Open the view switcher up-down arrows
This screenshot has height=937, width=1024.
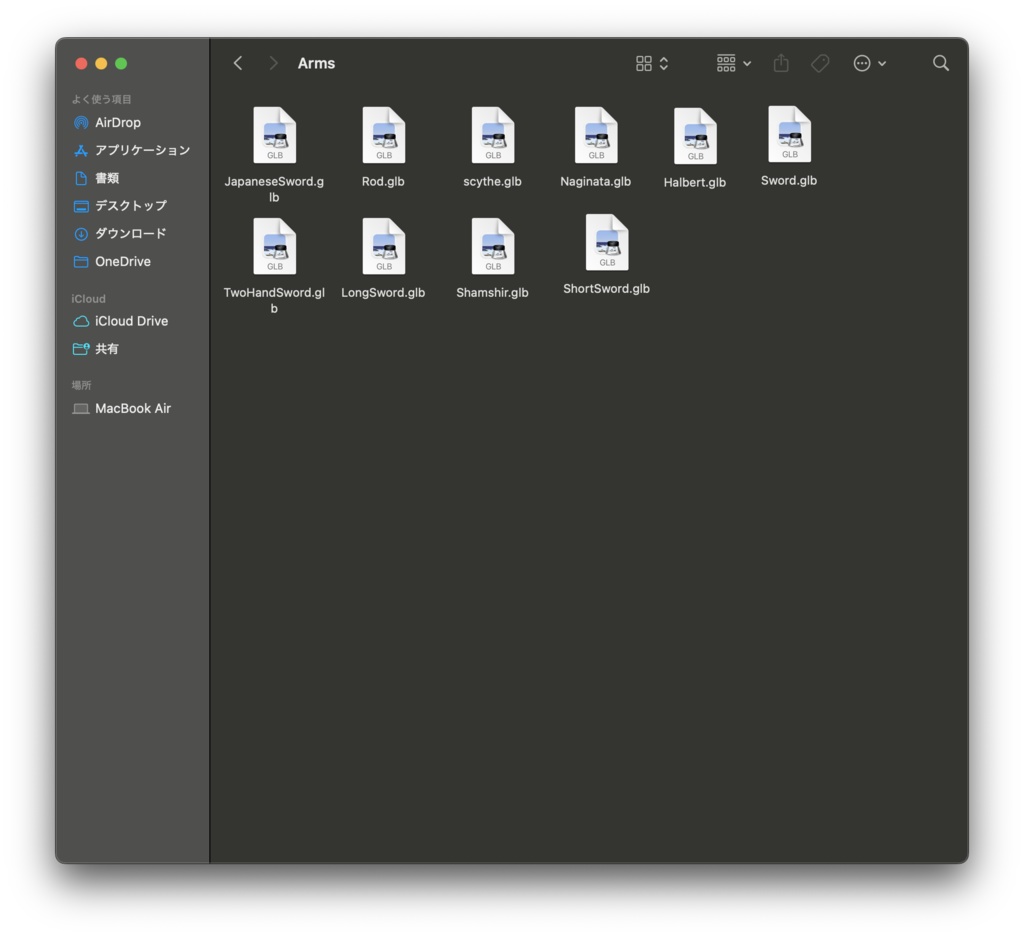pyautogui.click(x=664, y=63)
